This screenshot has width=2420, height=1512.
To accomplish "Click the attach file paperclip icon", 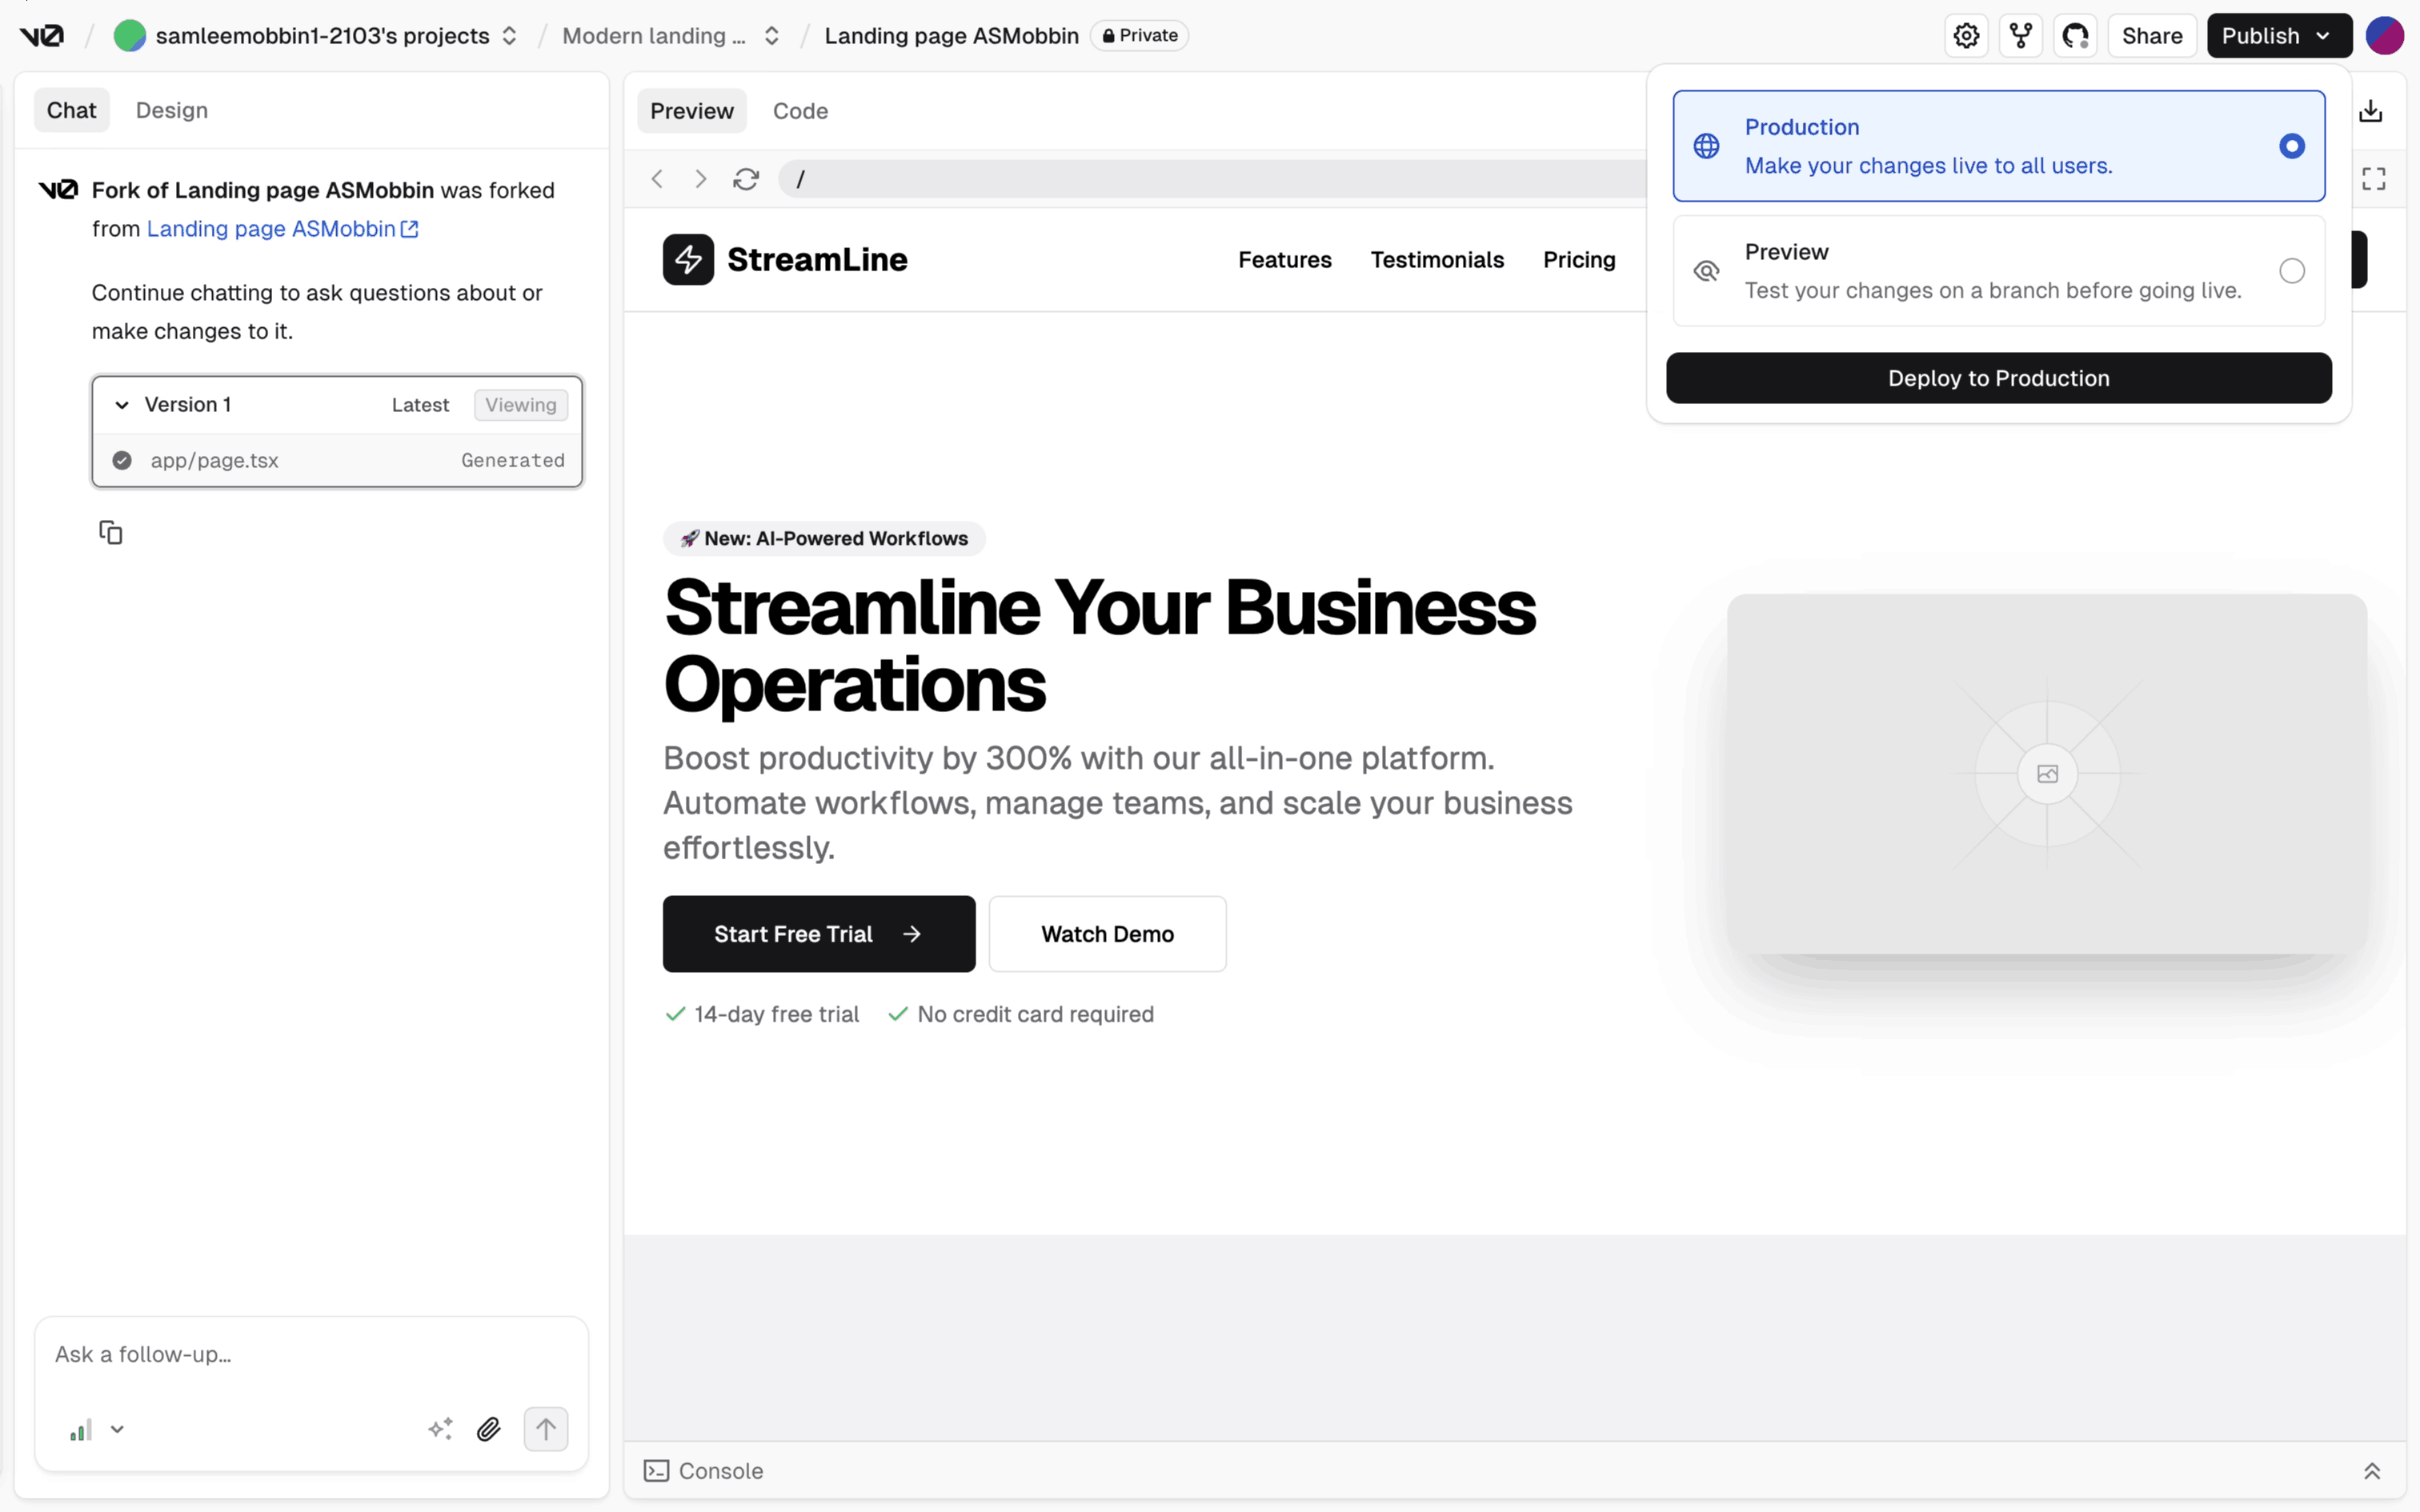I will (x=488, y=1429).
